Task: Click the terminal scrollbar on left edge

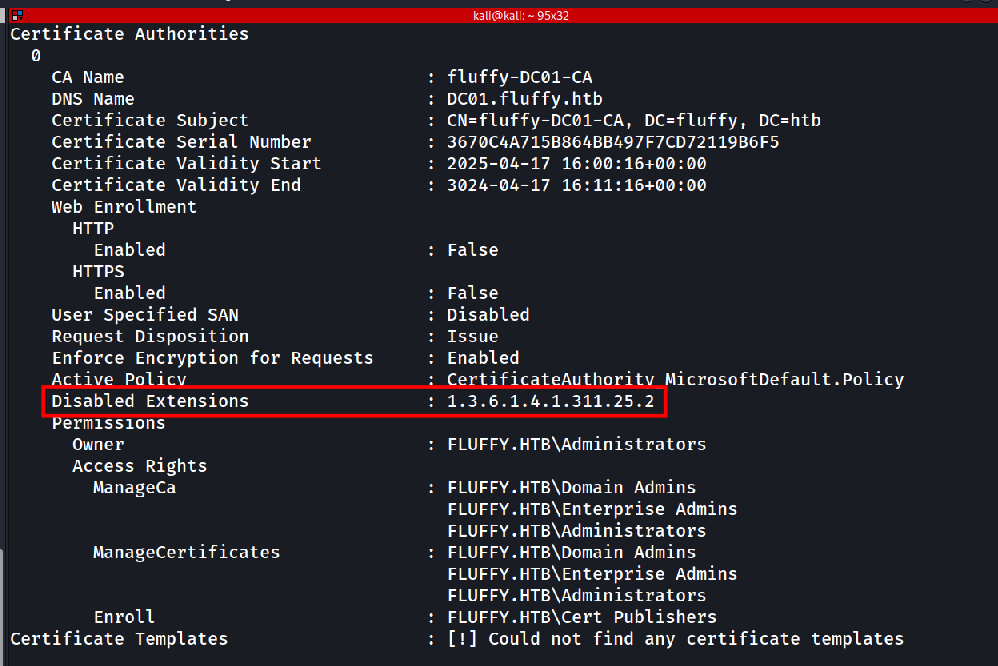Action: [x=3, y=605]
